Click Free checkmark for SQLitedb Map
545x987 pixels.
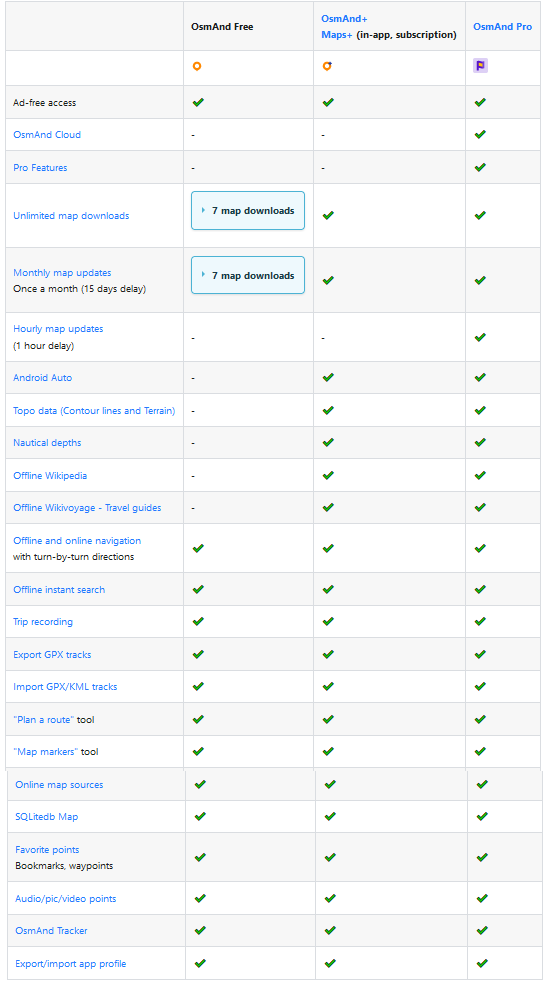click(200, 816)
